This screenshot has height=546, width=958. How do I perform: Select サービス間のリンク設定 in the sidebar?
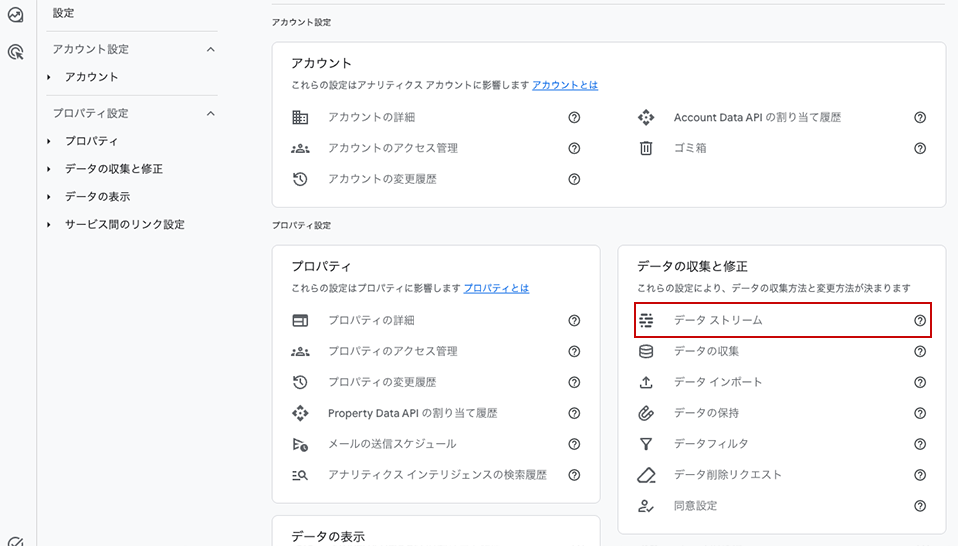coord(125,225)
